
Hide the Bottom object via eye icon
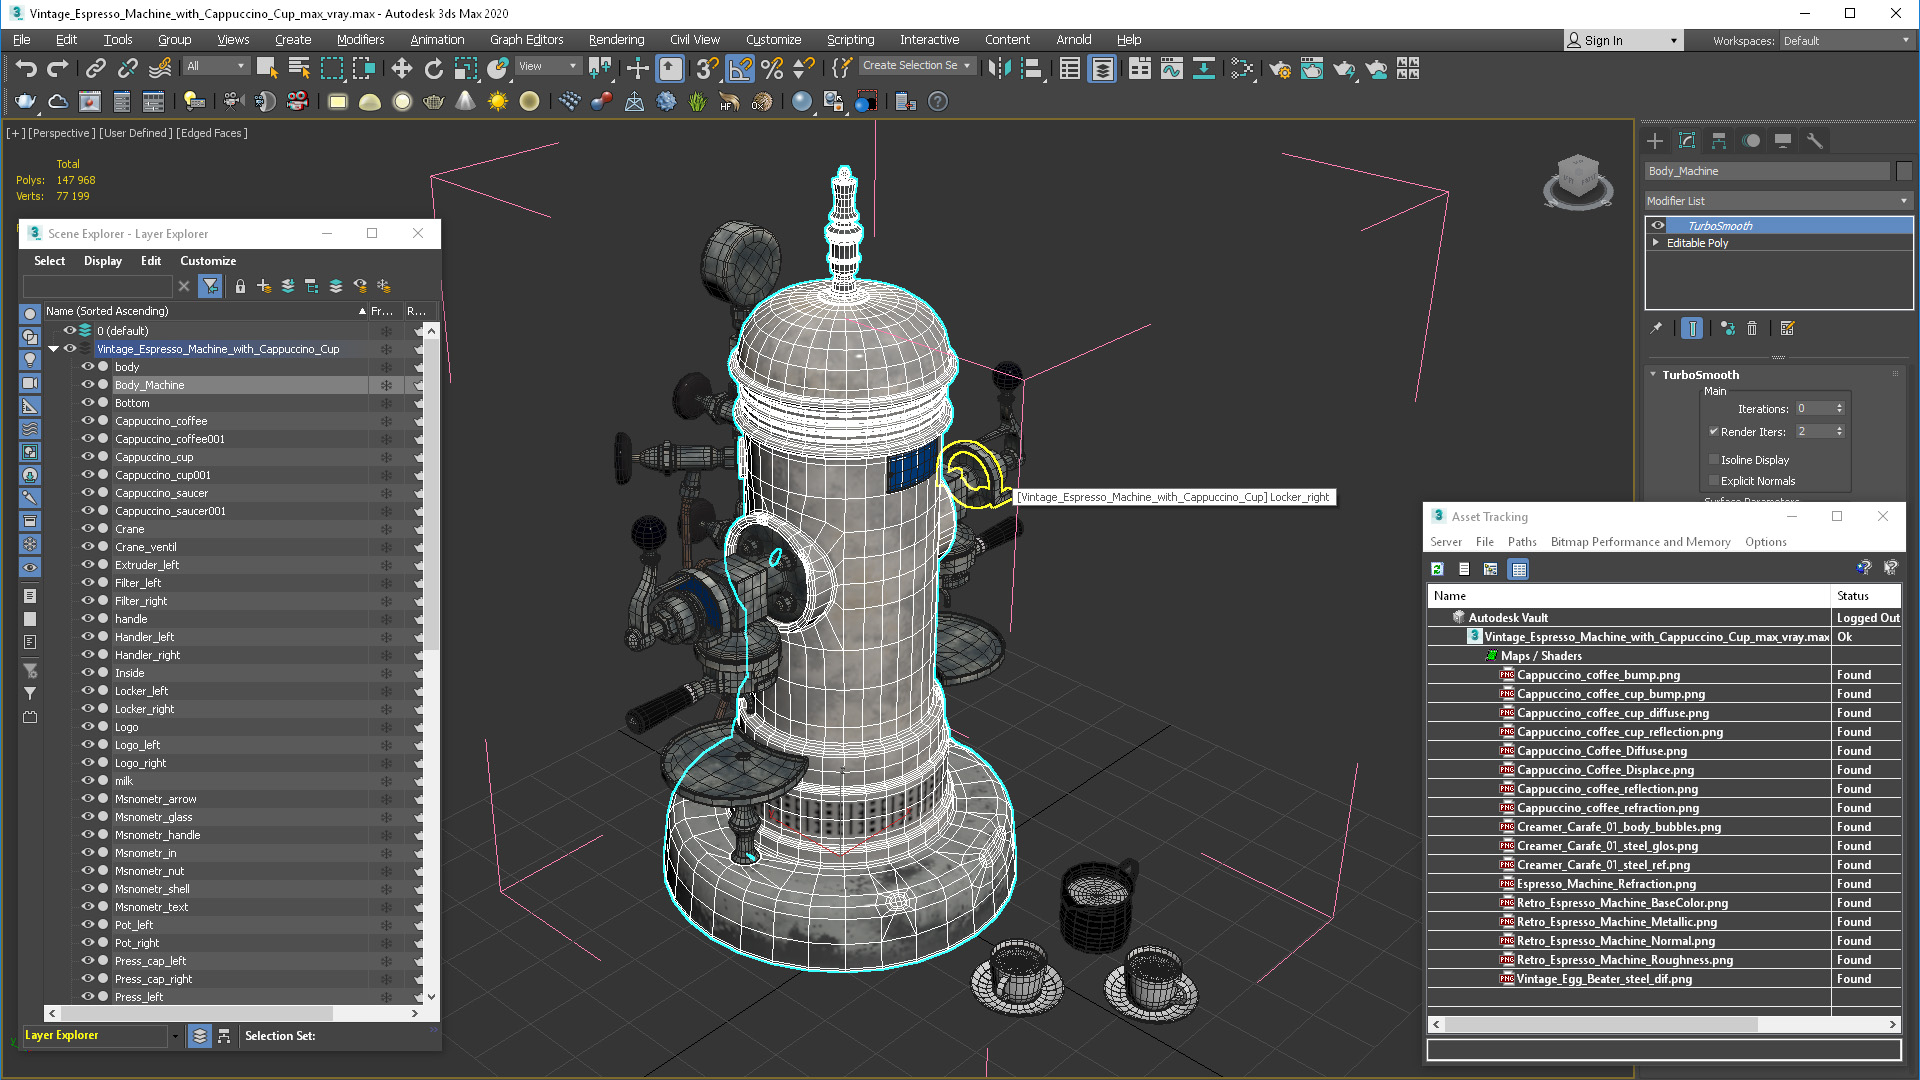click(87, 403)
